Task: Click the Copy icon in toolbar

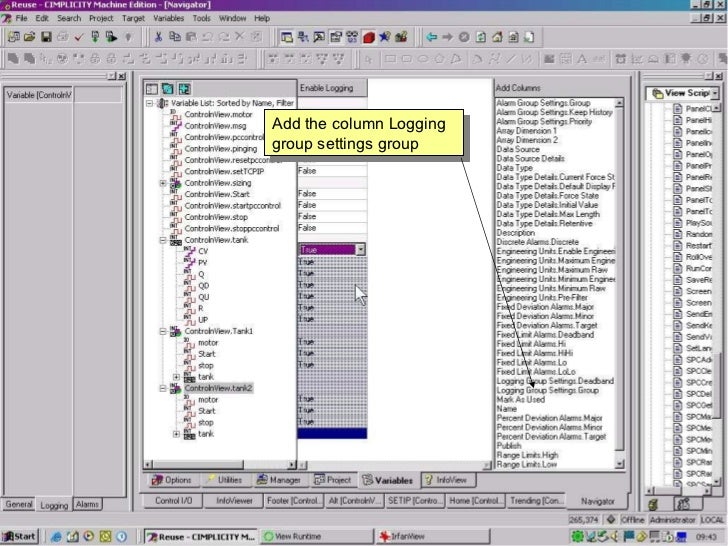Action: click(175, 37)
